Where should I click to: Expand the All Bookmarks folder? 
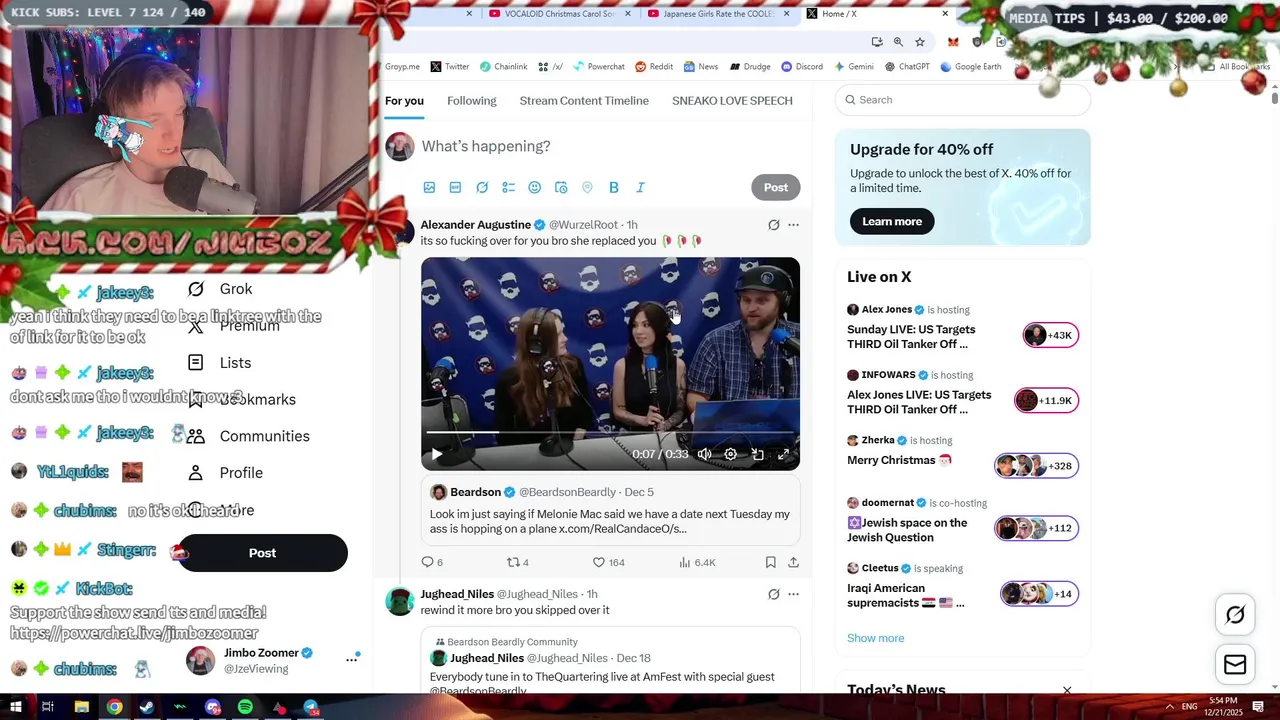tap(1236, 67)
